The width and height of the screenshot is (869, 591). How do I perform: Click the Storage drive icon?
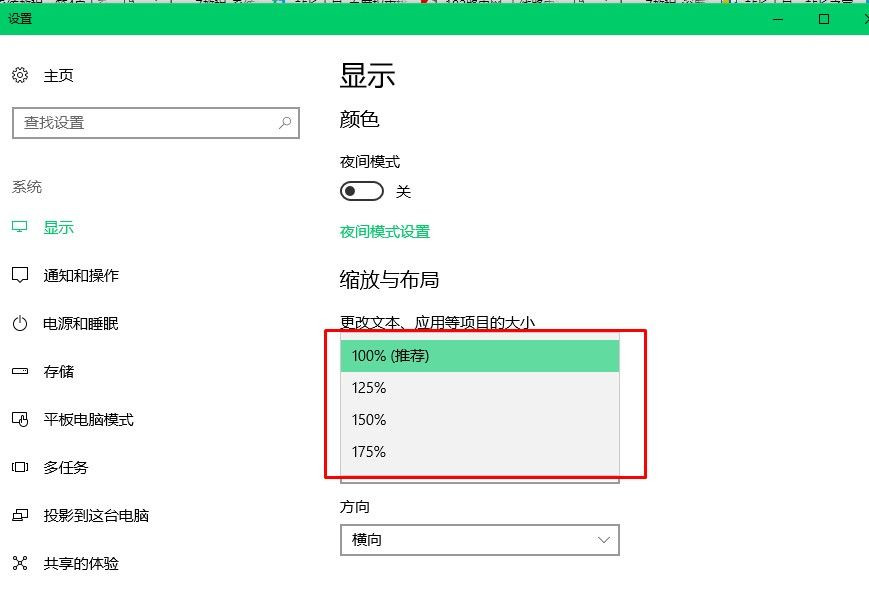pos(20,372)
